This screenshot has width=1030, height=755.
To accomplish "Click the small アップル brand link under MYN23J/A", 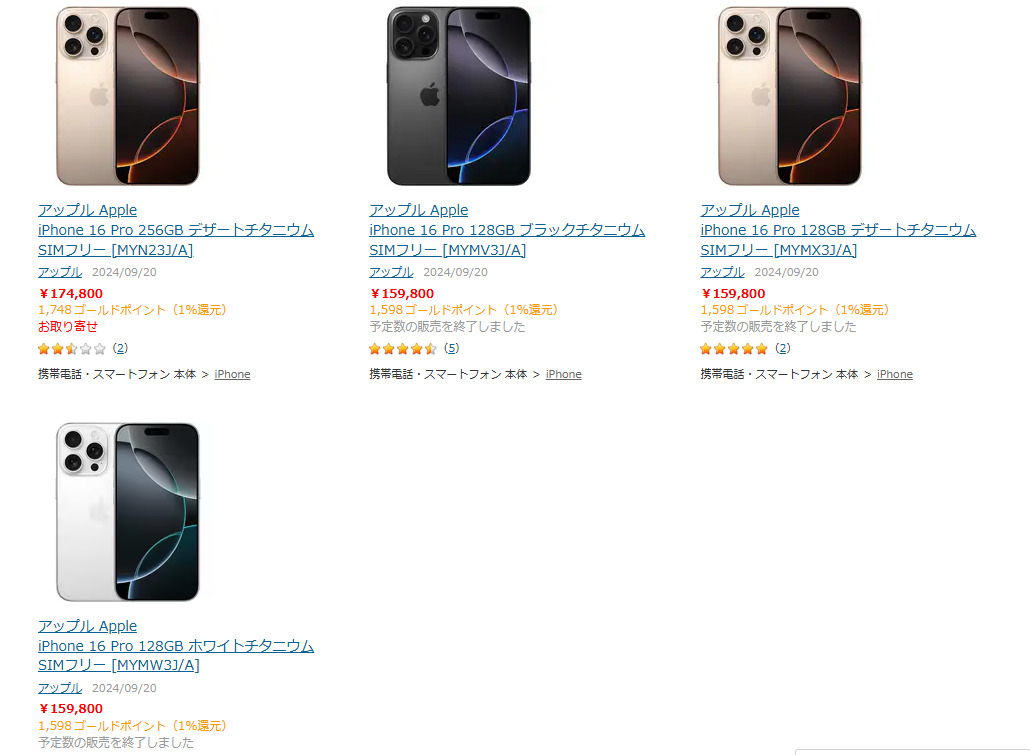I will click(x=60, y=272).
